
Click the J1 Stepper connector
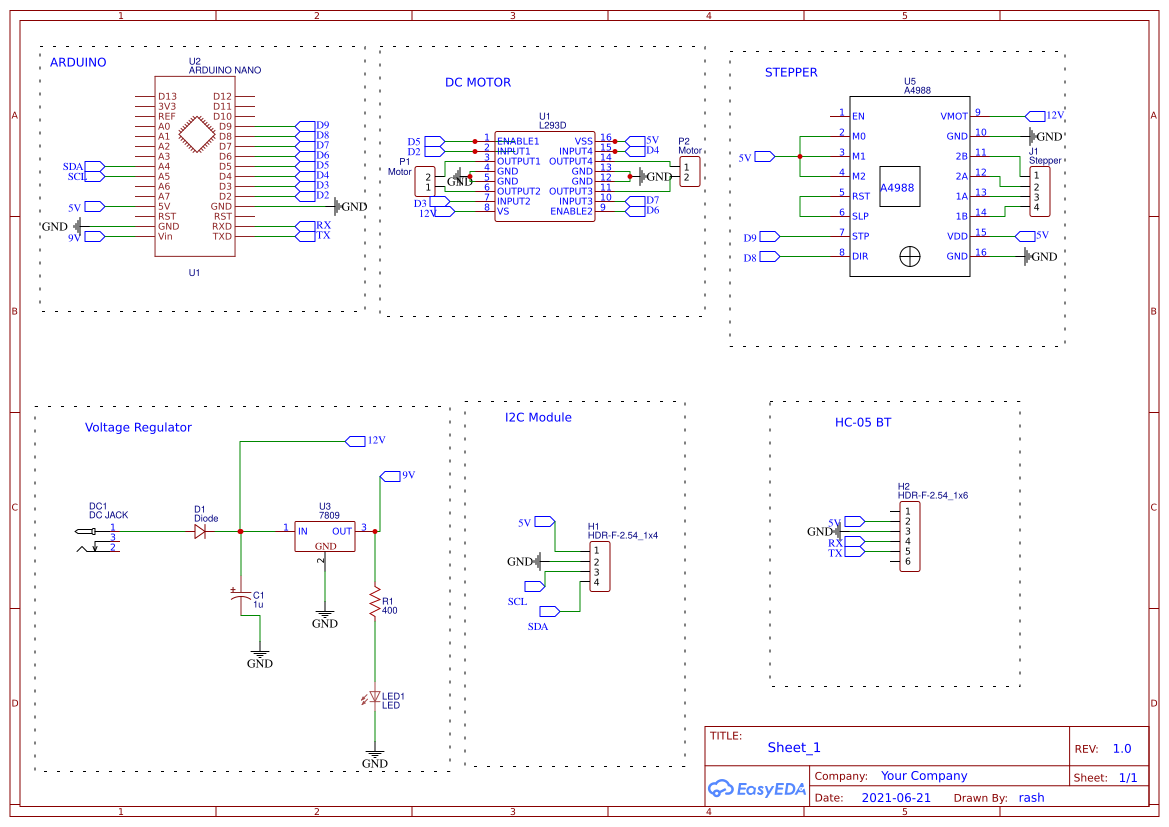(x=1040, y=192)
